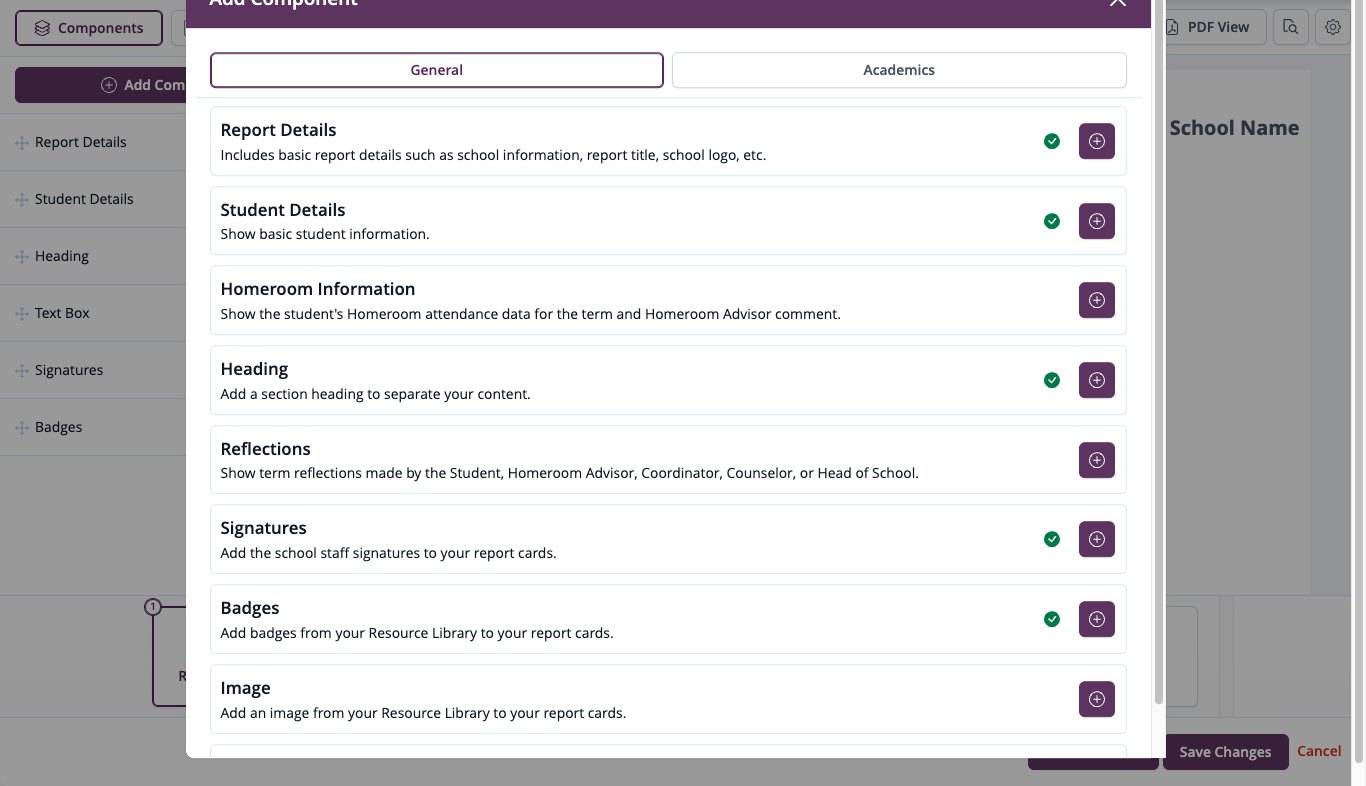1366x786 pixels.
Task: Click the drag handle icon beside sidebar Badges
Action: 21,428
